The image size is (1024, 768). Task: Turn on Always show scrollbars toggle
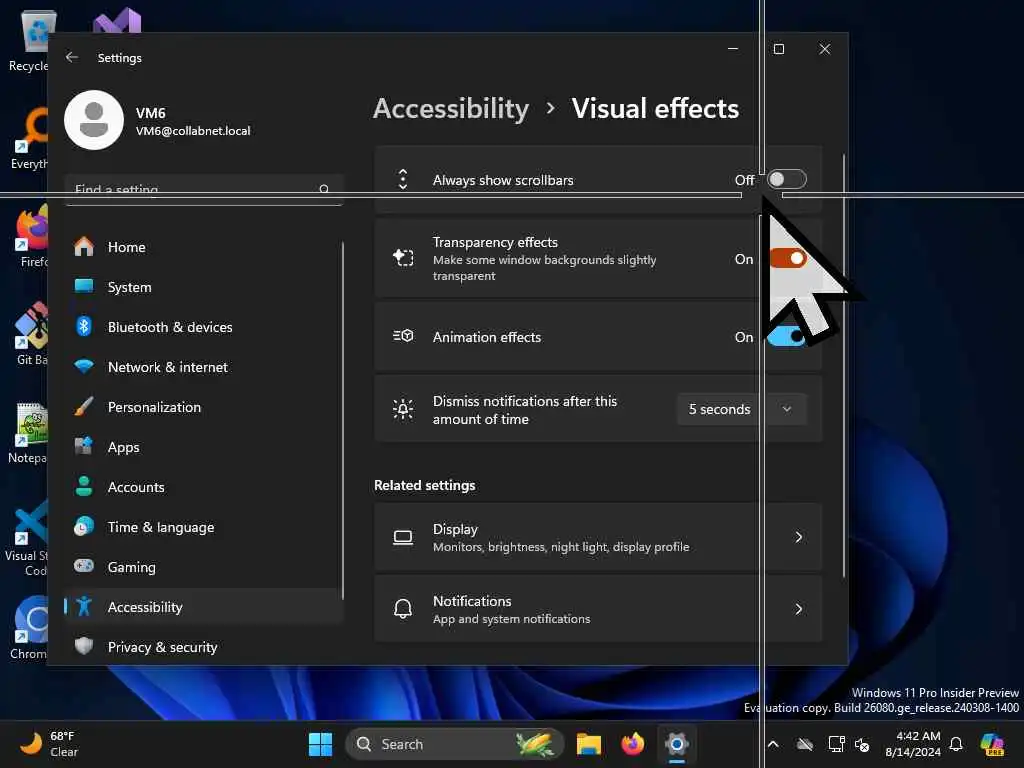click(787, 180)
